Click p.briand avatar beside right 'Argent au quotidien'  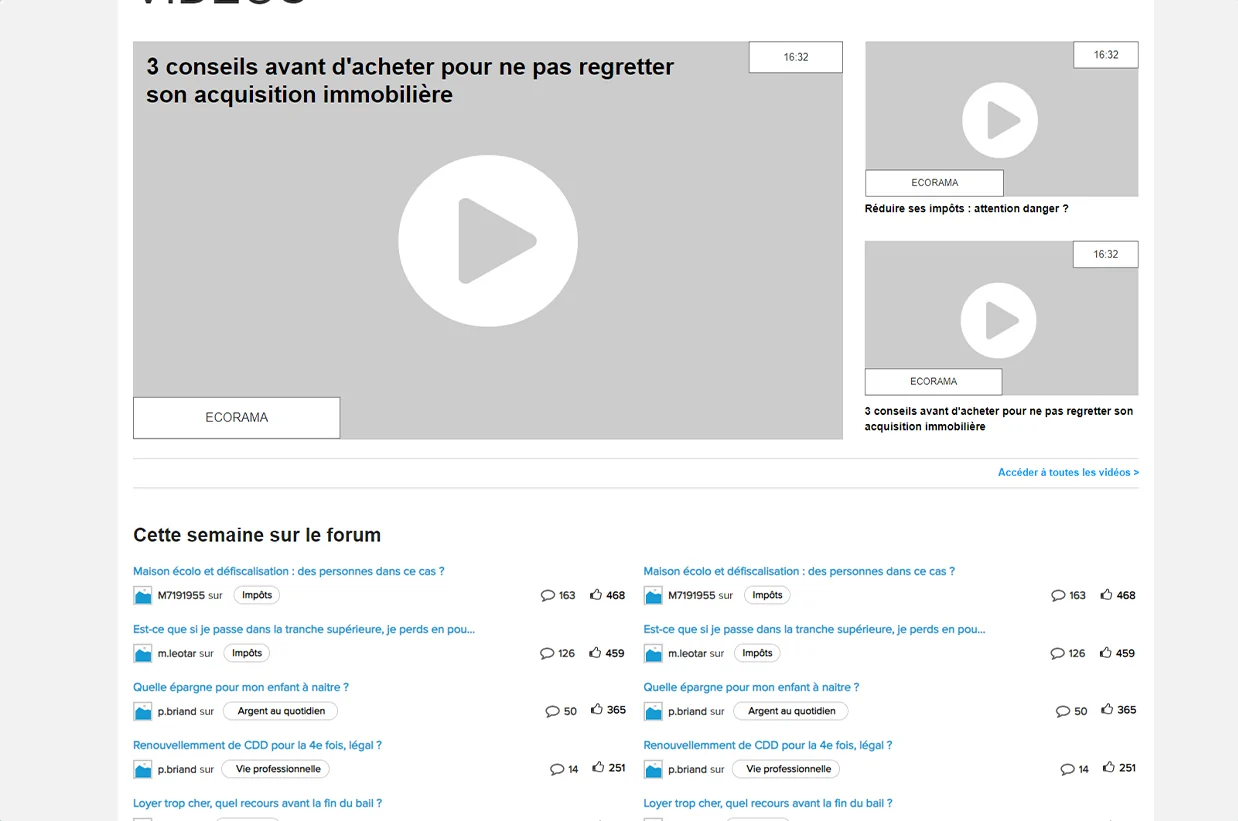tap(653, 712)
